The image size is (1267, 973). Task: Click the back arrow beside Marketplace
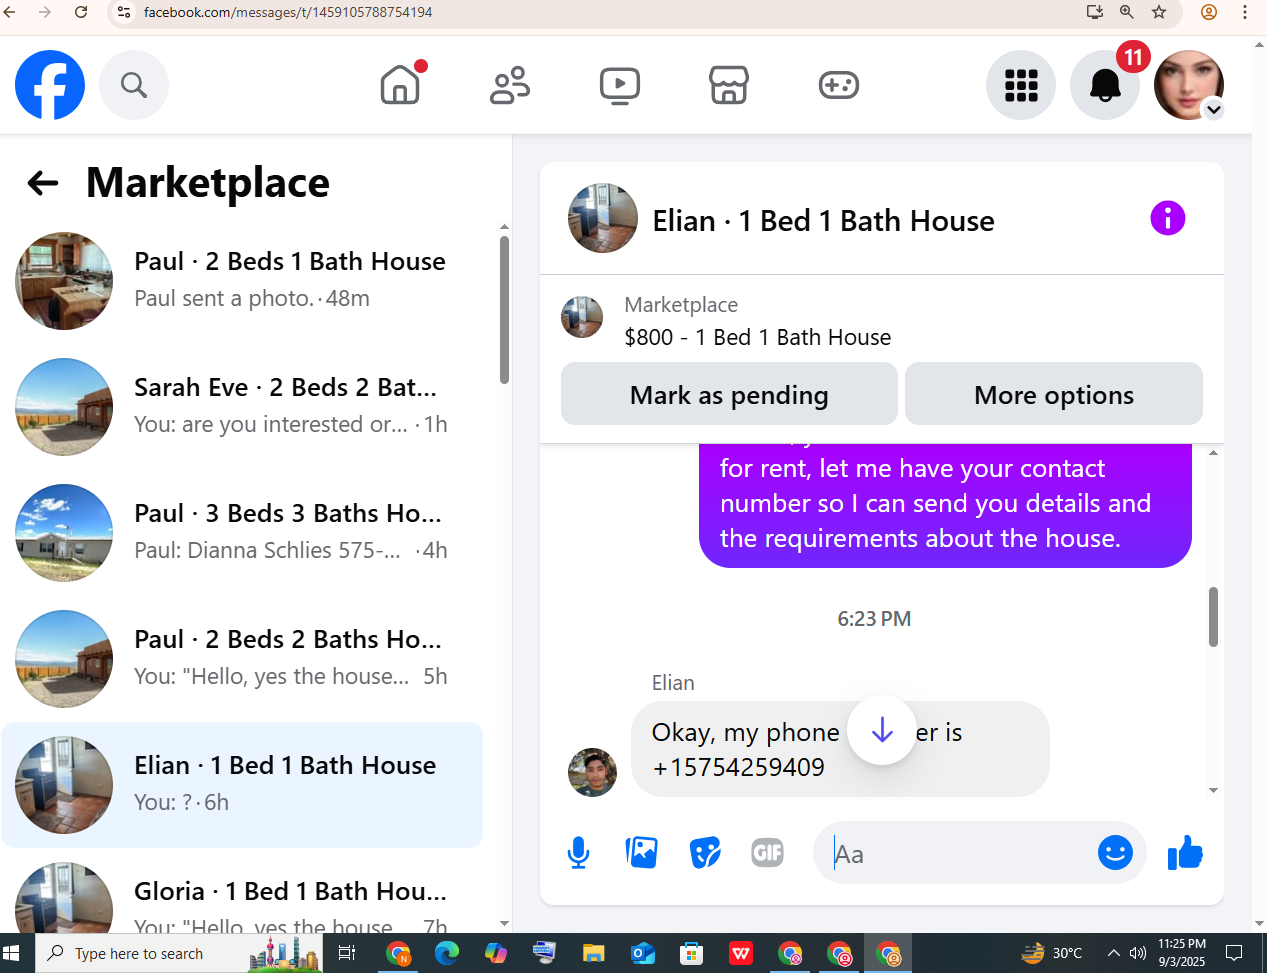(42, 183)
